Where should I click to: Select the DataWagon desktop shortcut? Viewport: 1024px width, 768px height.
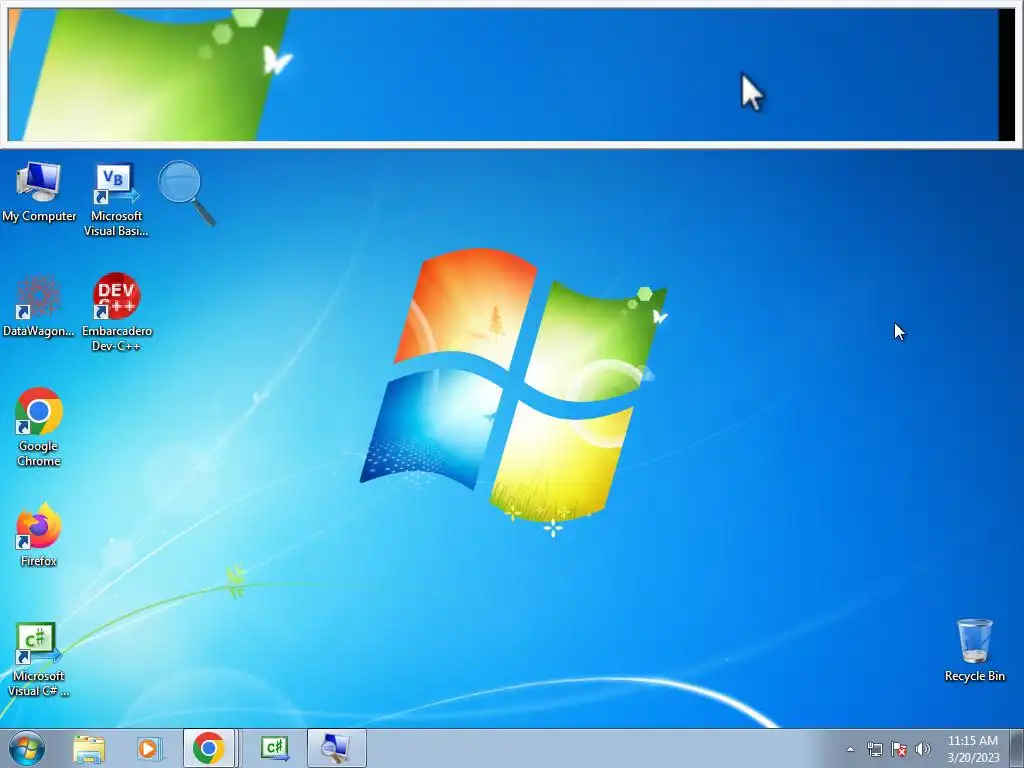39,307
